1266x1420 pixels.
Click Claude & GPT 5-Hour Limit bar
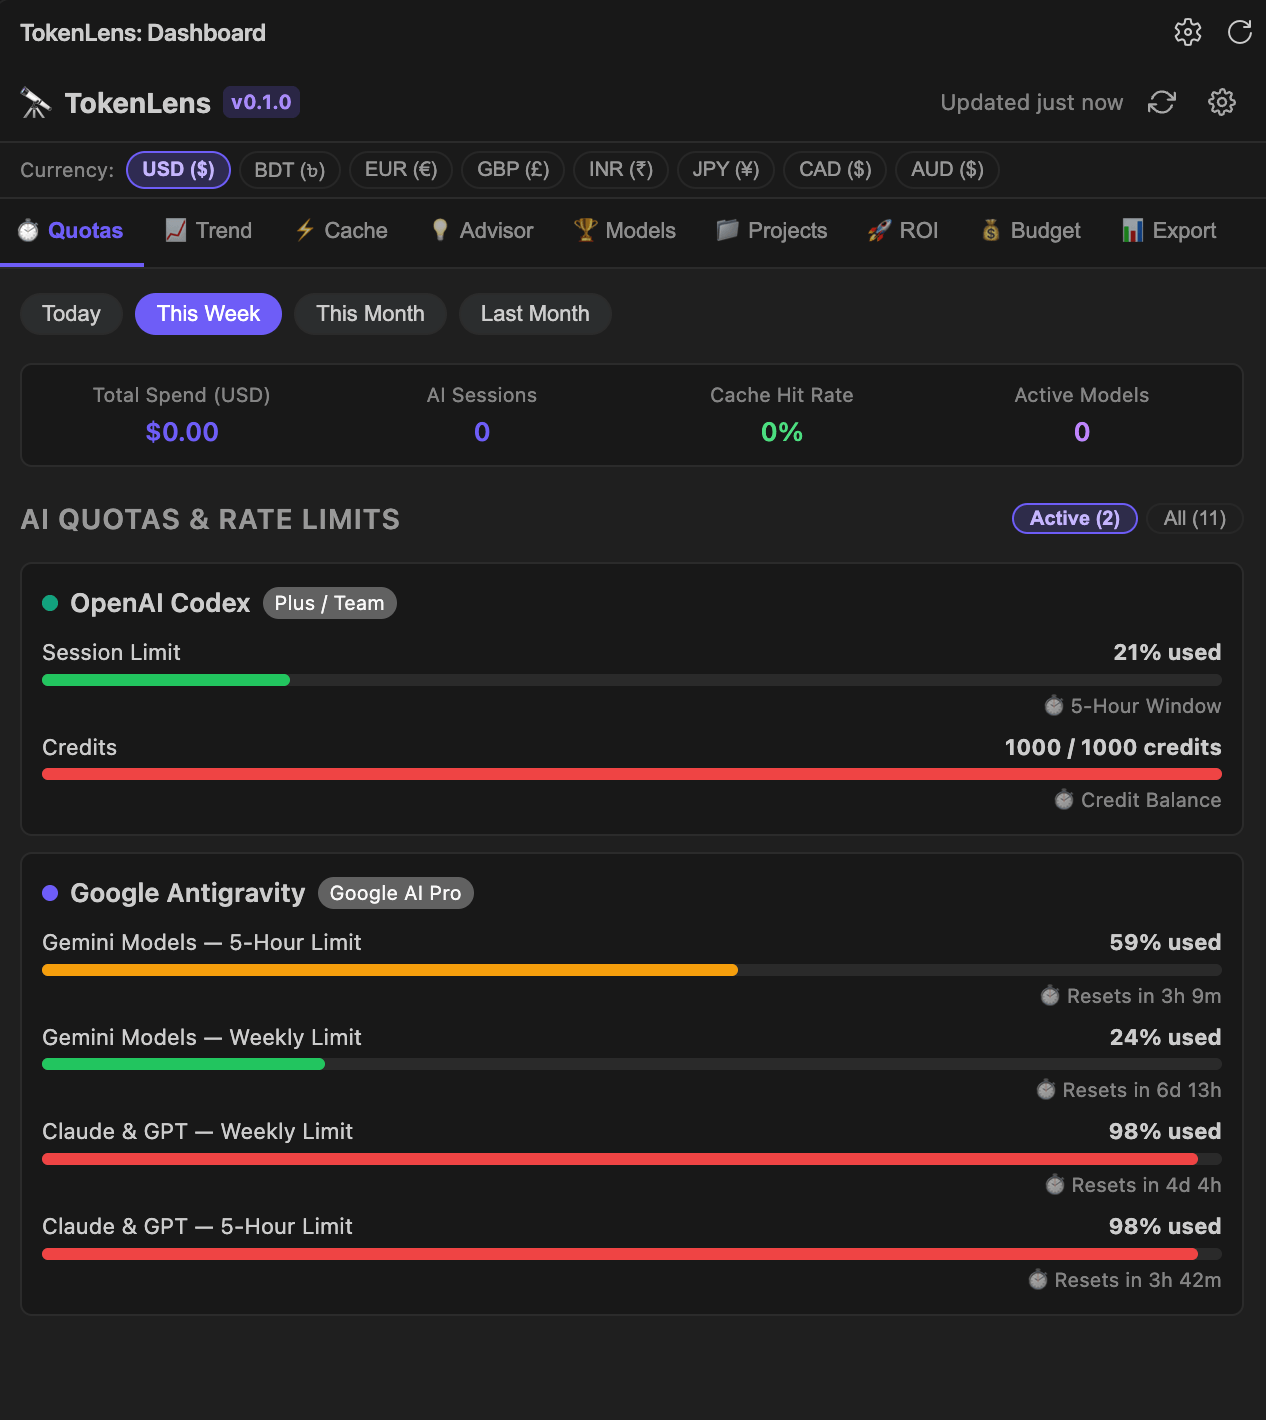coord(632,1254)
